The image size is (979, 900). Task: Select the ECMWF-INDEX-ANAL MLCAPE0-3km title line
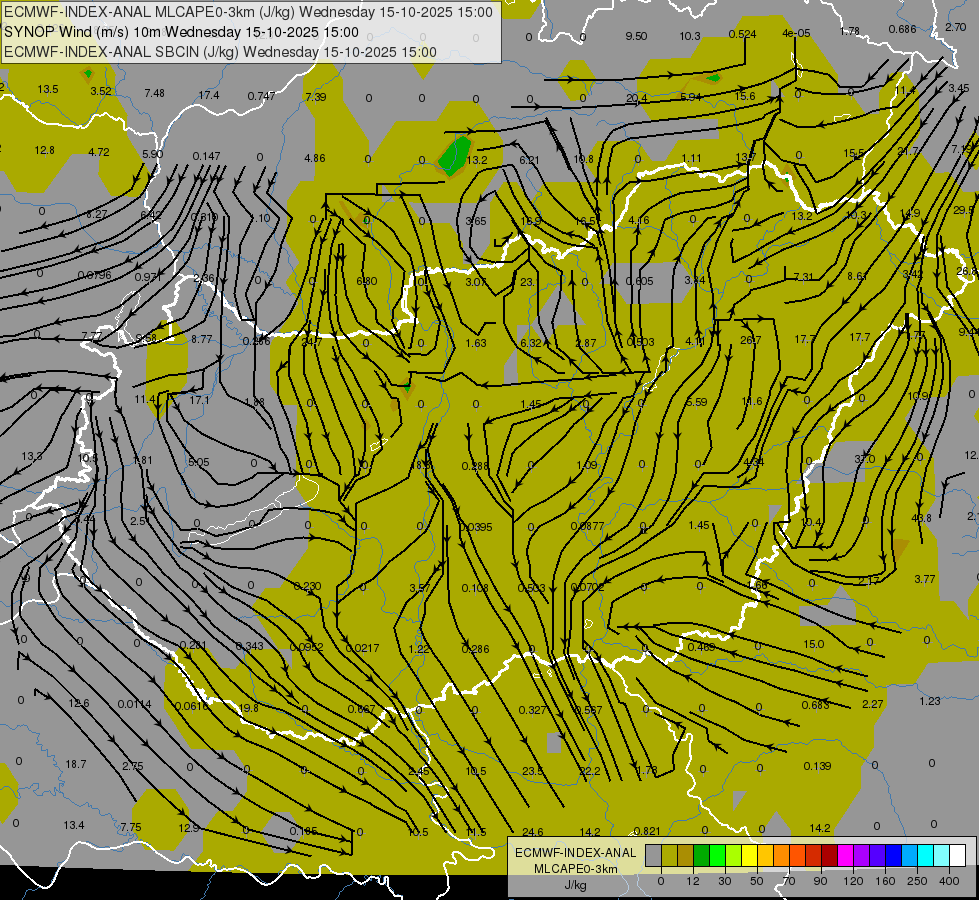pos(248,12)
